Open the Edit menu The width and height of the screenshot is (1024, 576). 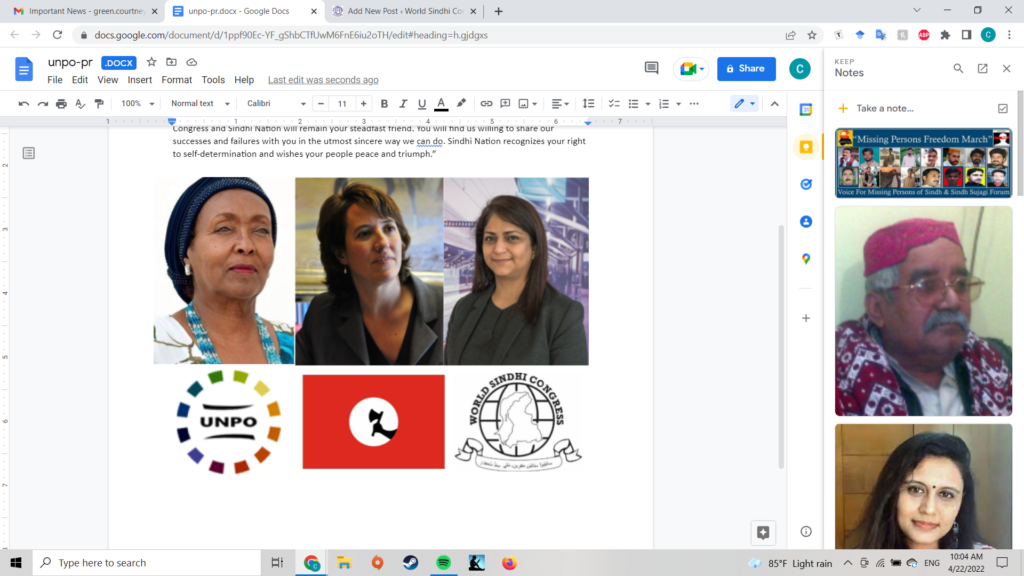tap(80, 80)
